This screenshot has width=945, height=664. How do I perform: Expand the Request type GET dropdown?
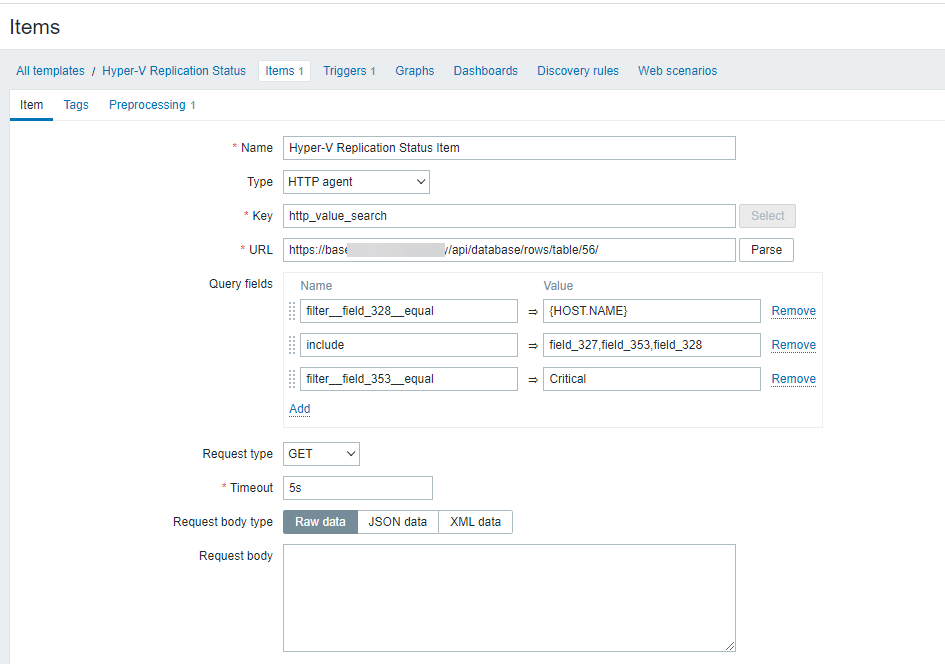pyautogui.click(x=321, y=454)
